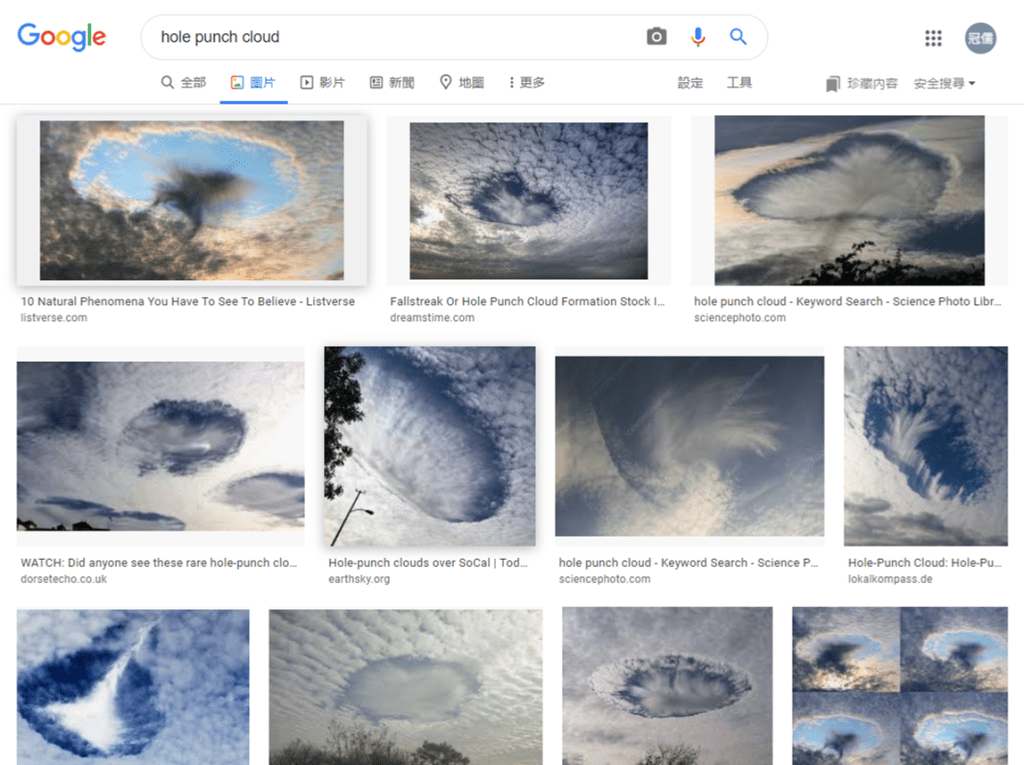
Task: Toggle the 工具 tools panel
Action: coord(739,83)
